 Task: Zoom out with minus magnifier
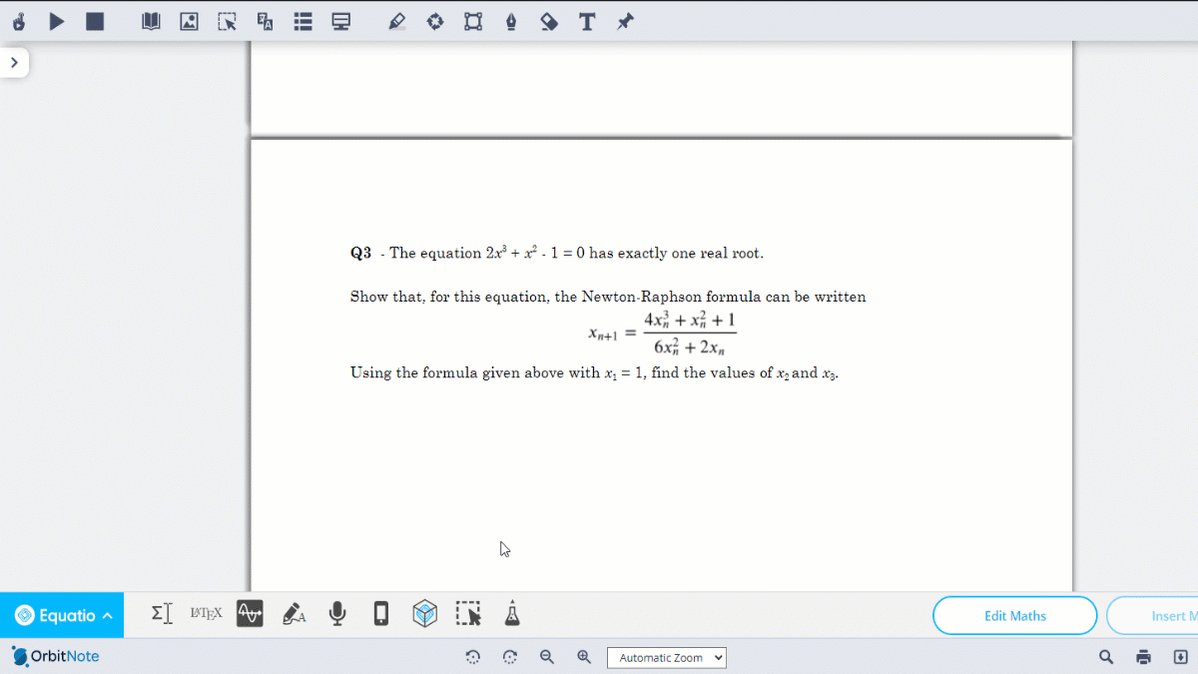click(x=547, y=657)
